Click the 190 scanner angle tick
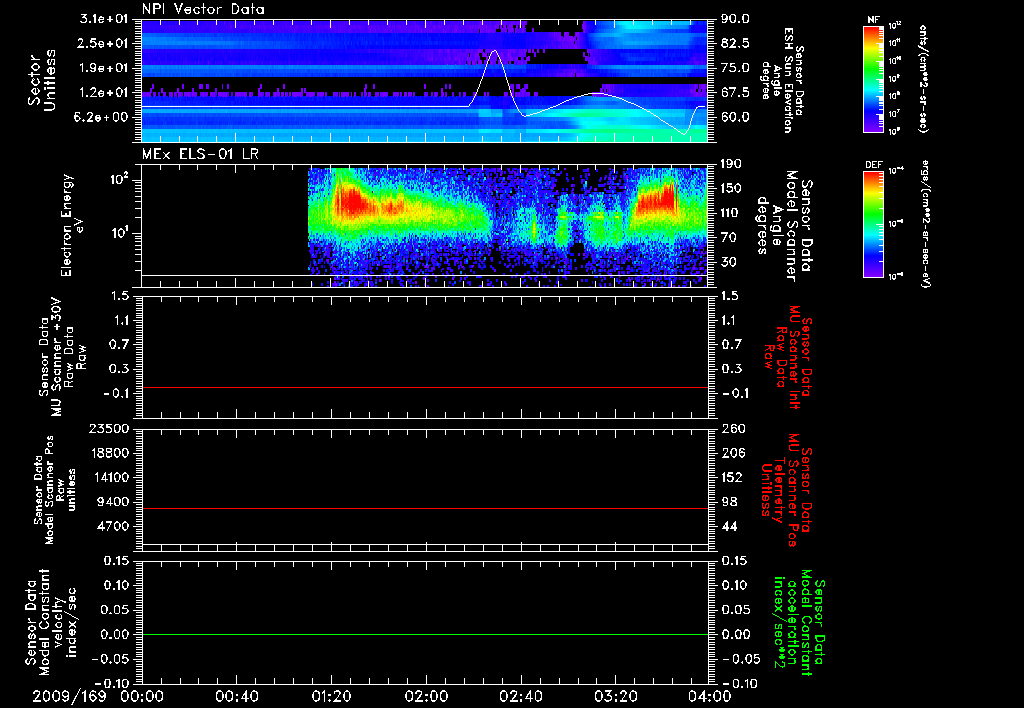 [731, 164]
